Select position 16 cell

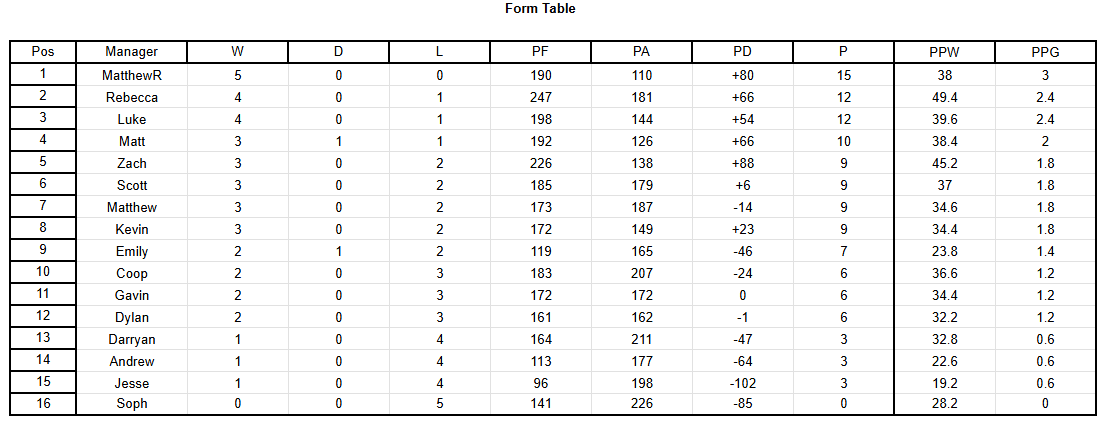[43, 405]
